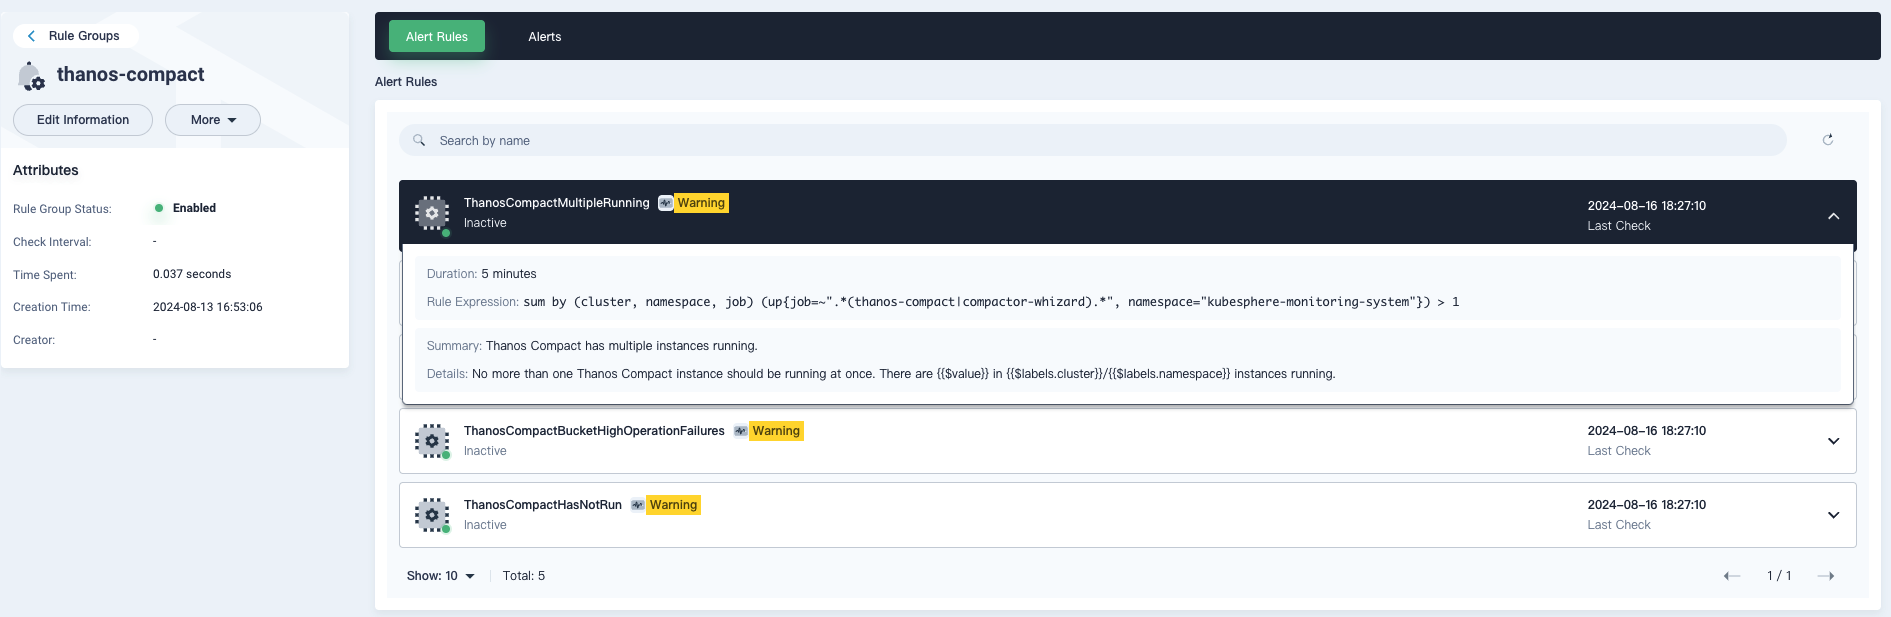The image size is (1891, 617).
Task: Switch to the Alerts tab
Action: (544, 37)
